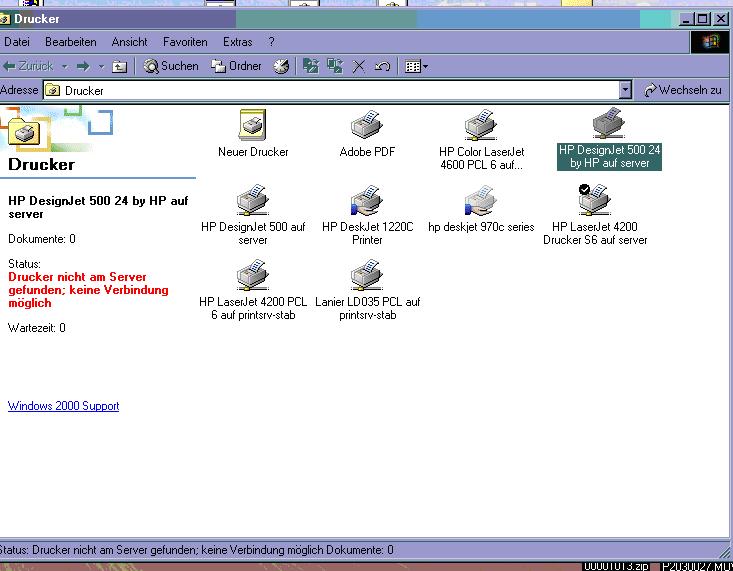Click the Wartezeit: 0 text

pyautogui.click(x=36, y=328)
